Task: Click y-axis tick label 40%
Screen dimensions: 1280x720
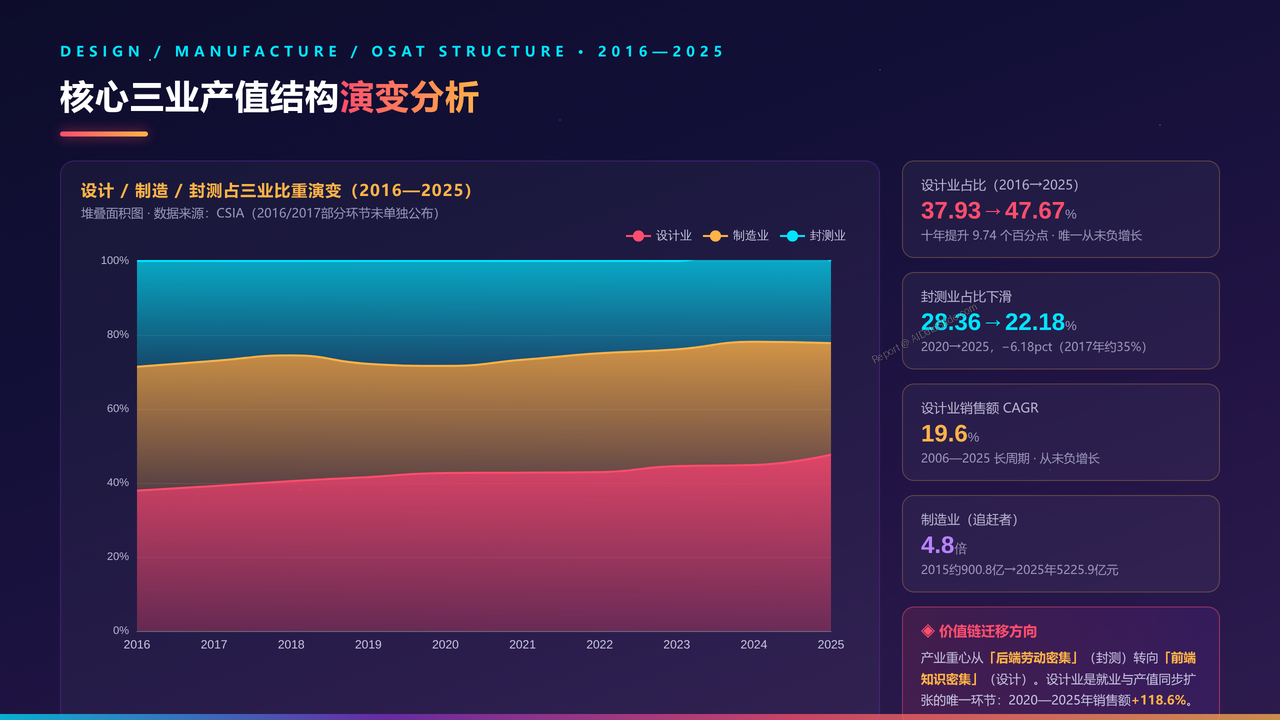Action: [x=118, y=483]
